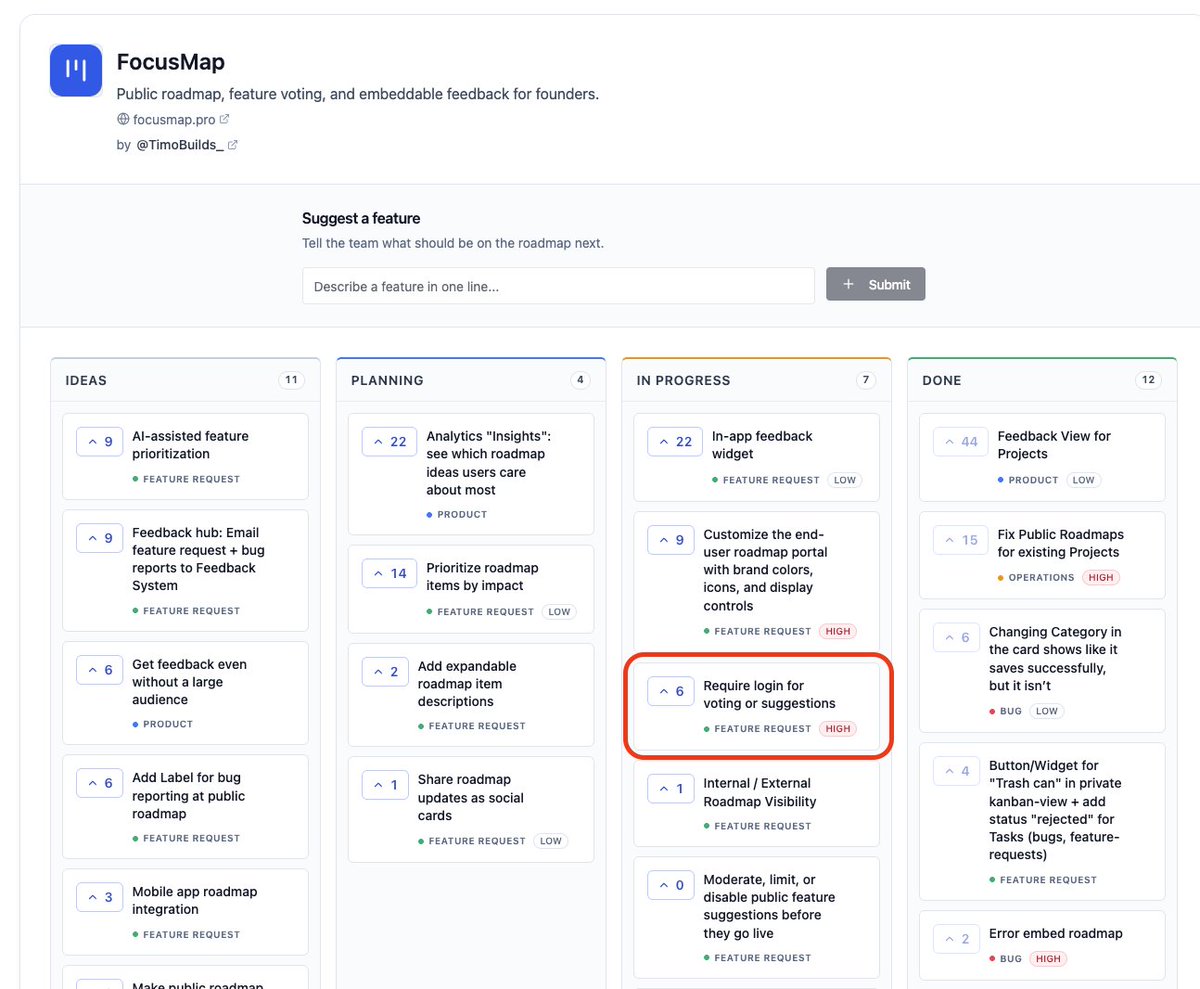Upvote the "In-app feedback widget" item
The image size is (1200, 989).
coord(671,441)
